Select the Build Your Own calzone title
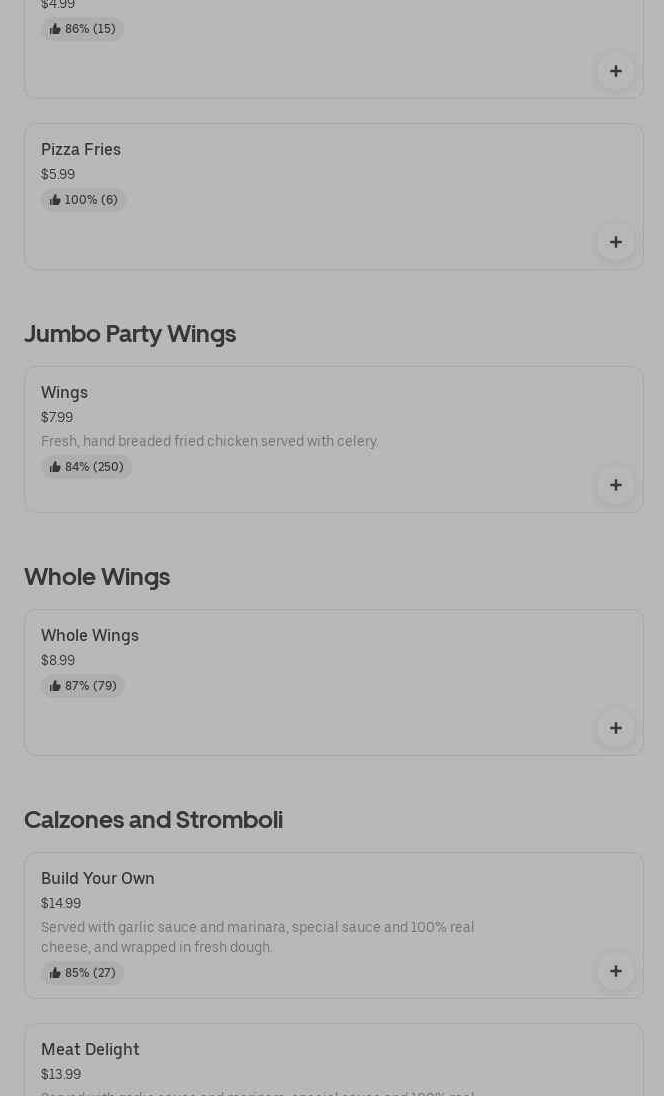 pos(98,878)
